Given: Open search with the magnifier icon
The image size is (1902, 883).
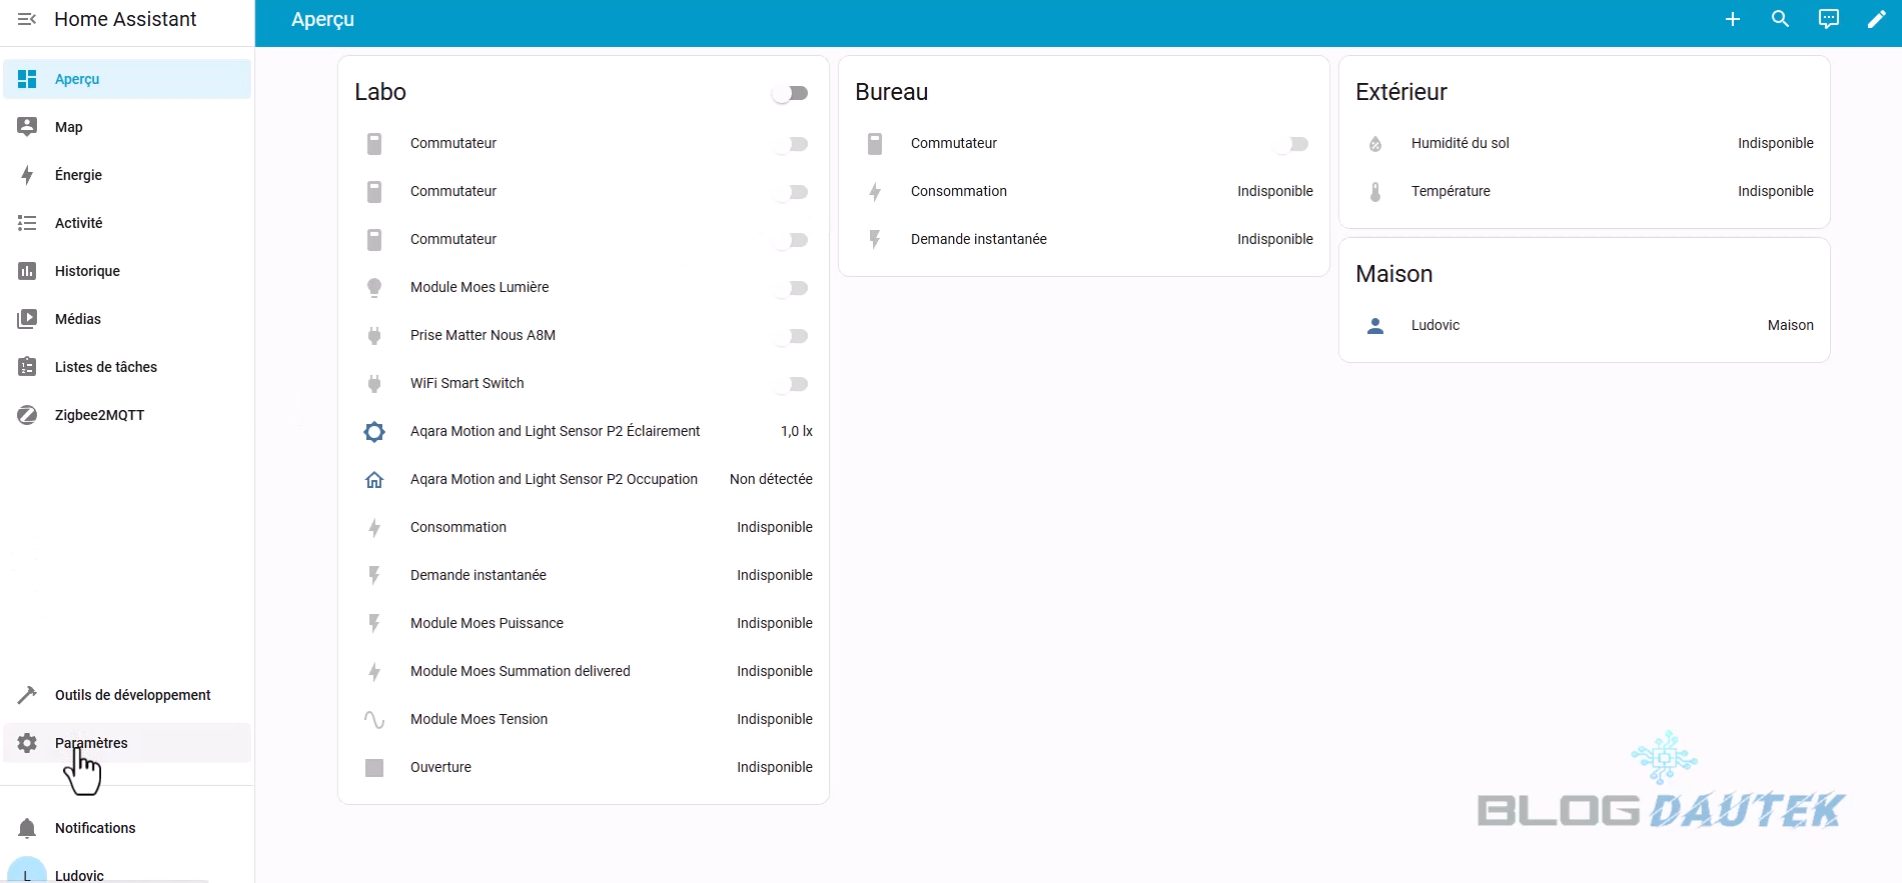Looking at the screenshot, I should pos(1780,19).
